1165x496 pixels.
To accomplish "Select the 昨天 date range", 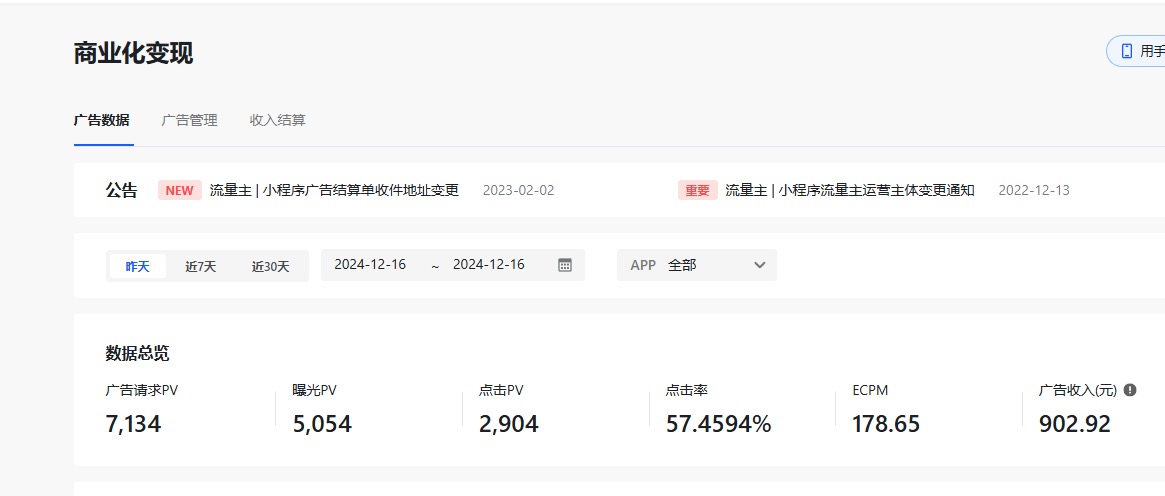I will (x=137, y=267).
